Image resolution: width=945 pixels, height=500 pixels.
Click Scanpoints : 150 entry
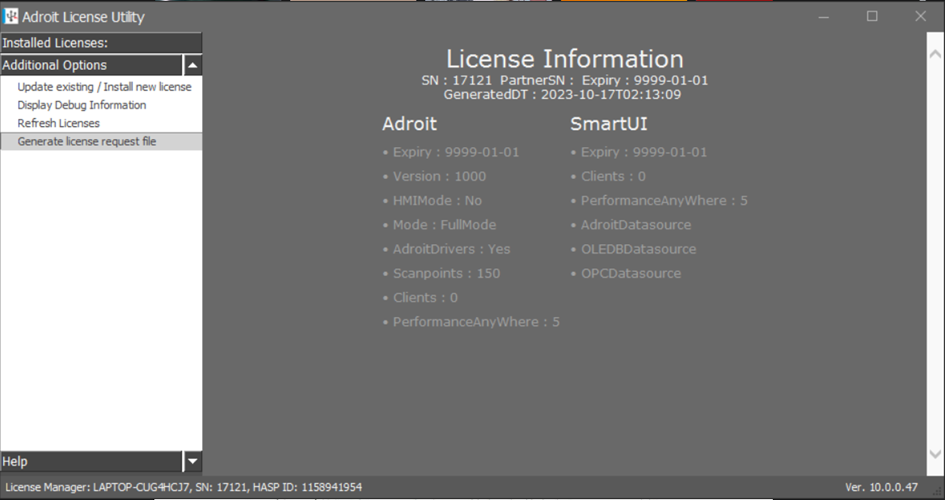click(447, 273)
